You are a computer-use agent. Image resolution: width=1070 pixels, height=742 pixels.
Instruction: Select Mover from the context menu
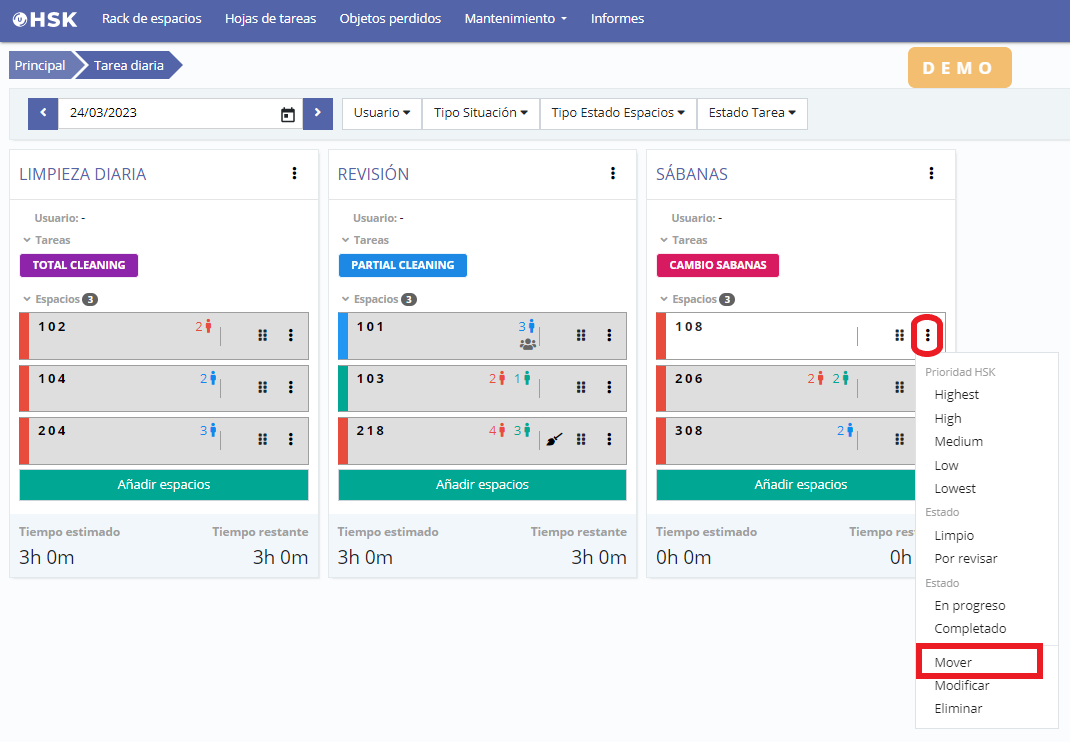[953, 662]
